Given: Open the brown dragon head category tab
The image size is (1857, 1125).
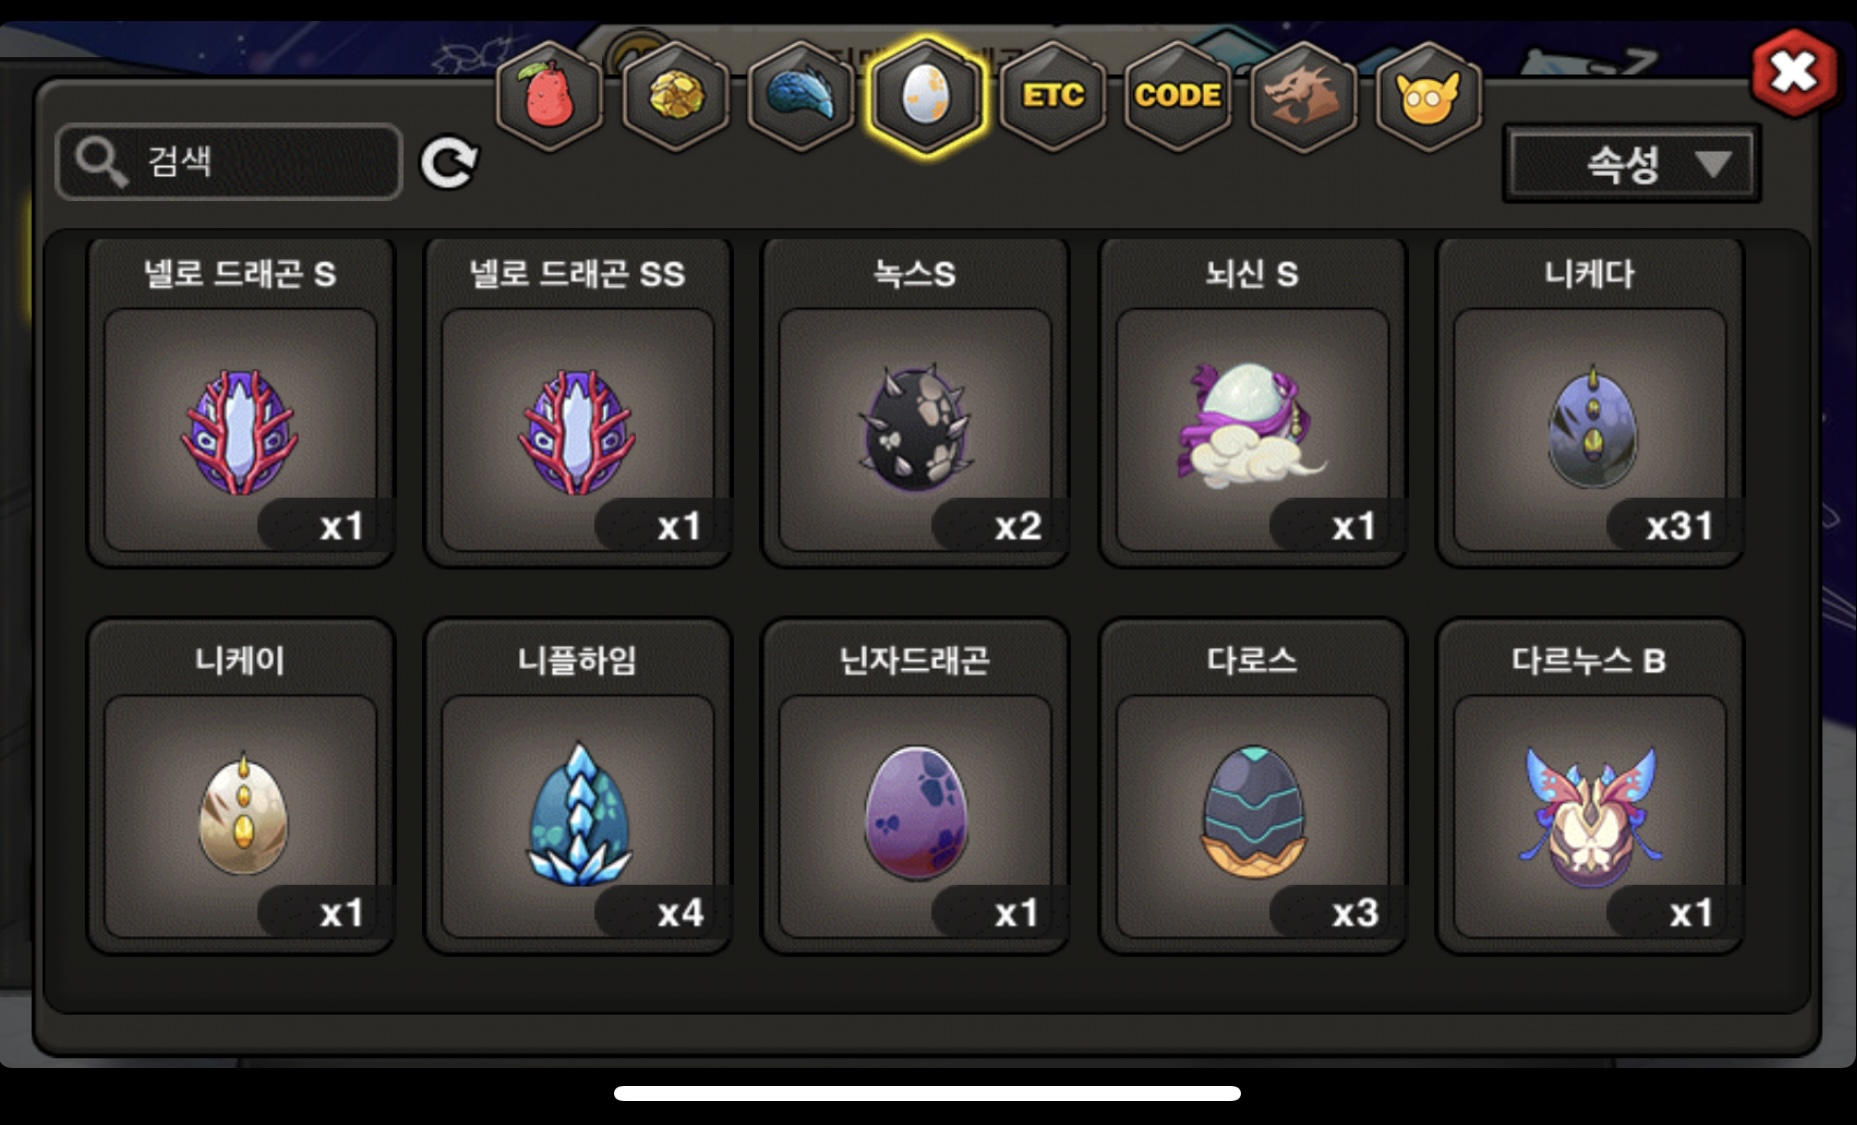Looking at the screenshot, I should point(1304,96).
